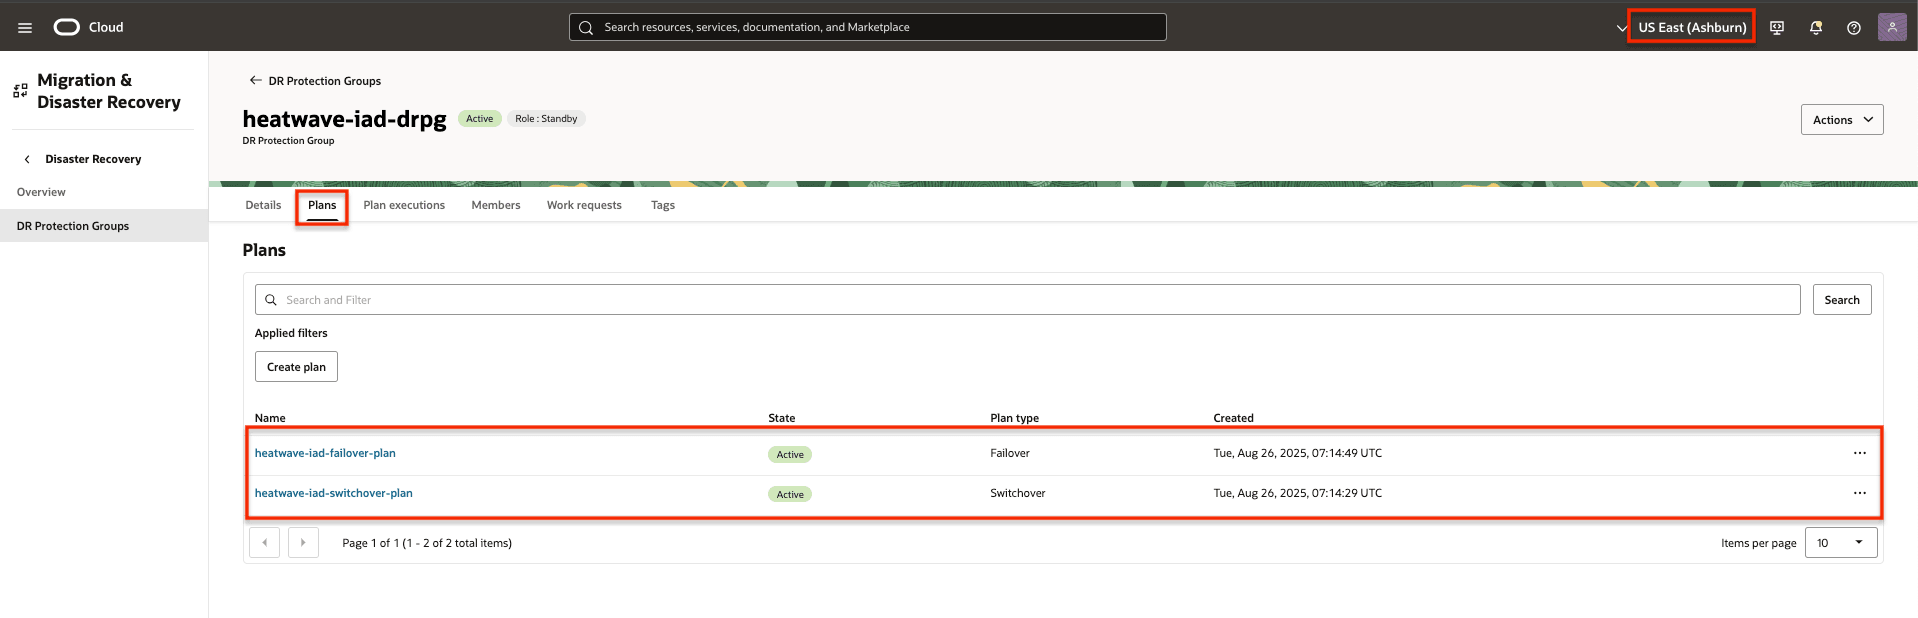Open the notifications bell

(x=1816, y=28)
